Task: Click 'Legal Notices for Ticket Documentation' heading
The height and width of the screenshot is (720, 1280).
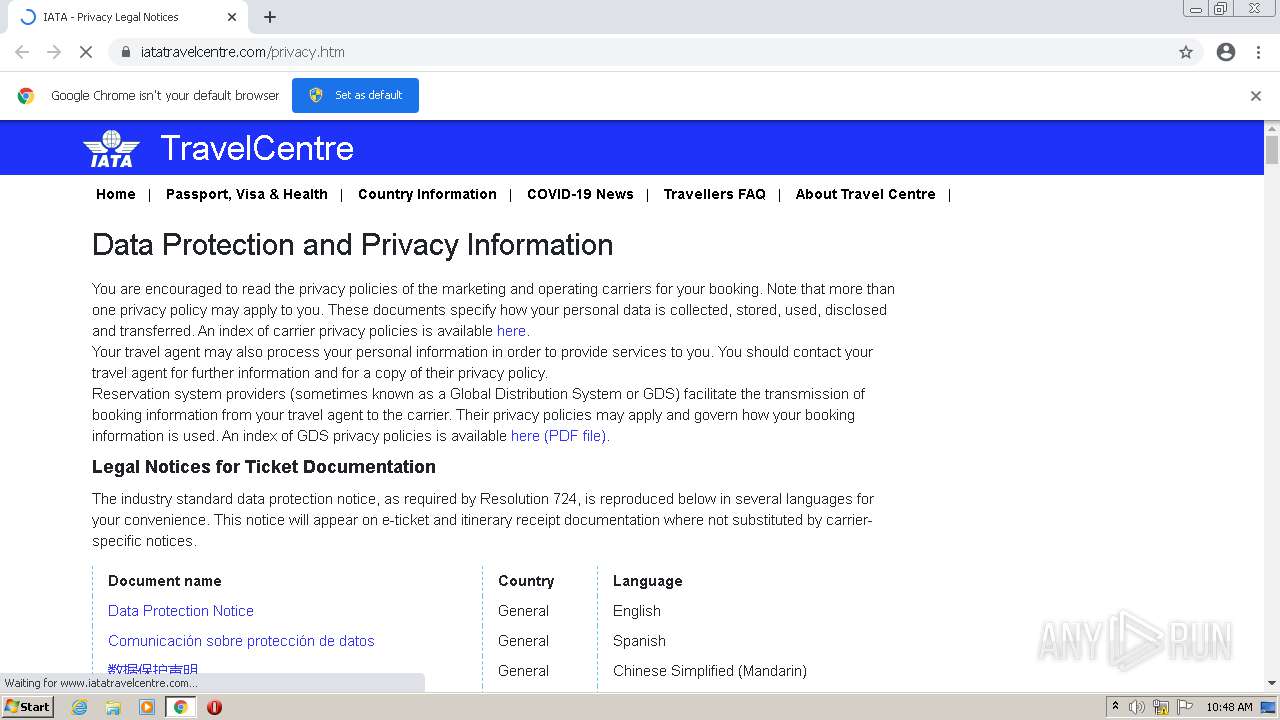Action: (264, 467)
